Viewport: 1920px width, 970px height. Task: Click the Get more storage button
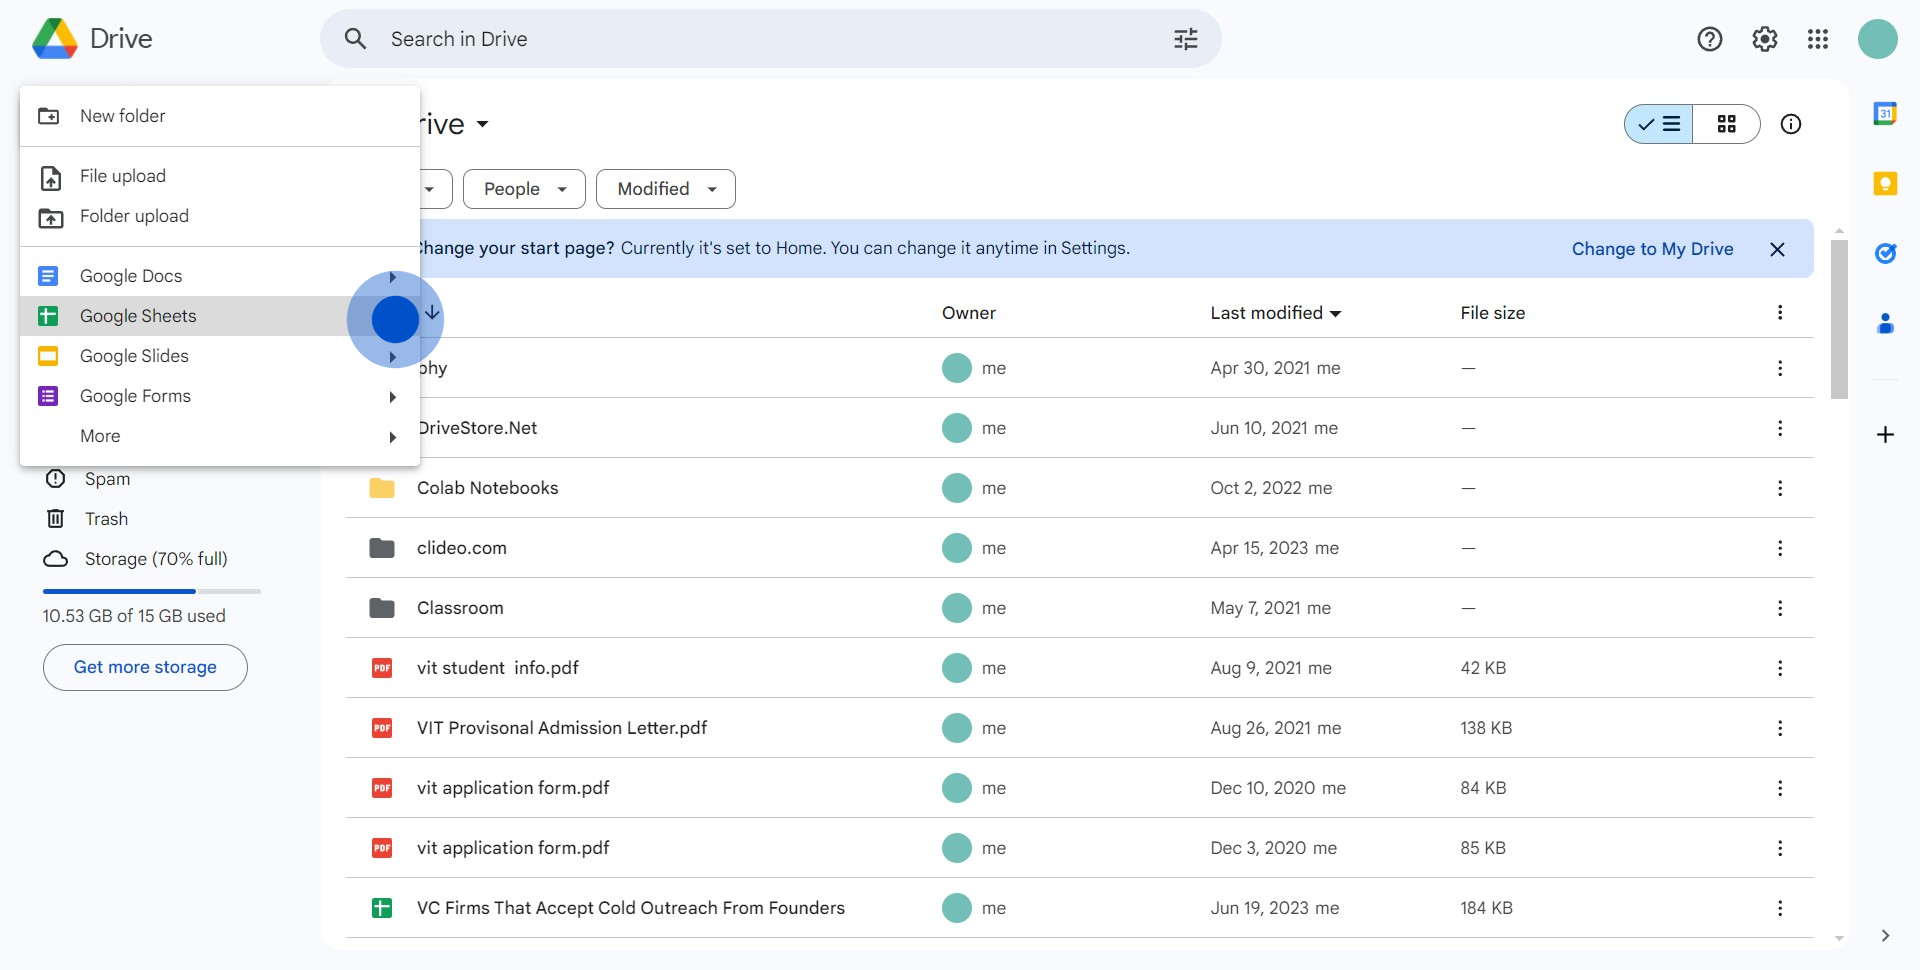[145, 667]
